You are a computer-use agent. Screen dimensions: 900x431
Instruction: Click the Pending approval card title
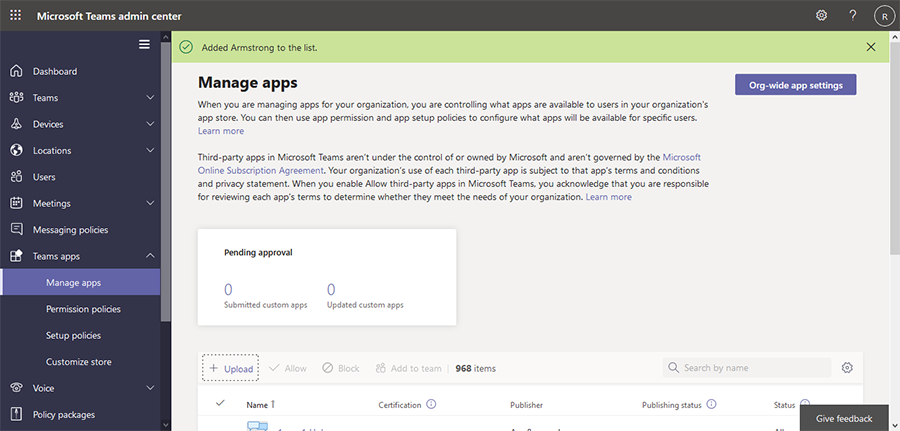click(x=258, y=253)
